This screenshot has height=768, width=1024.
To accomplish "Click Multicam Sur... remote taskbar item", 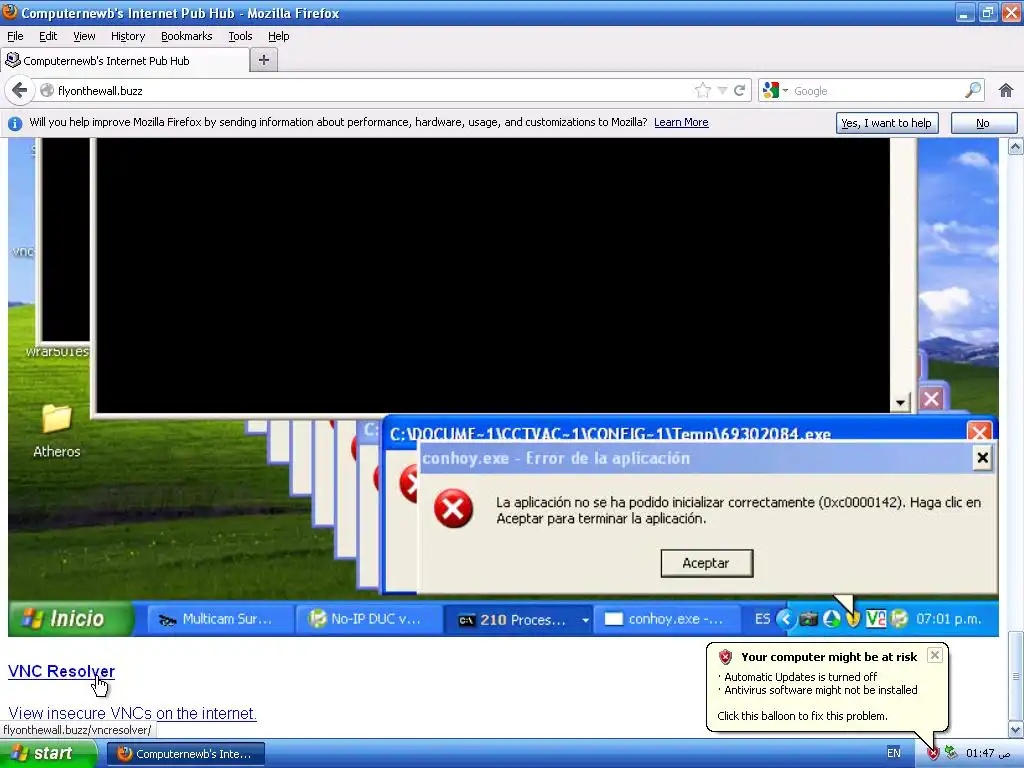I will pos(219,619).
